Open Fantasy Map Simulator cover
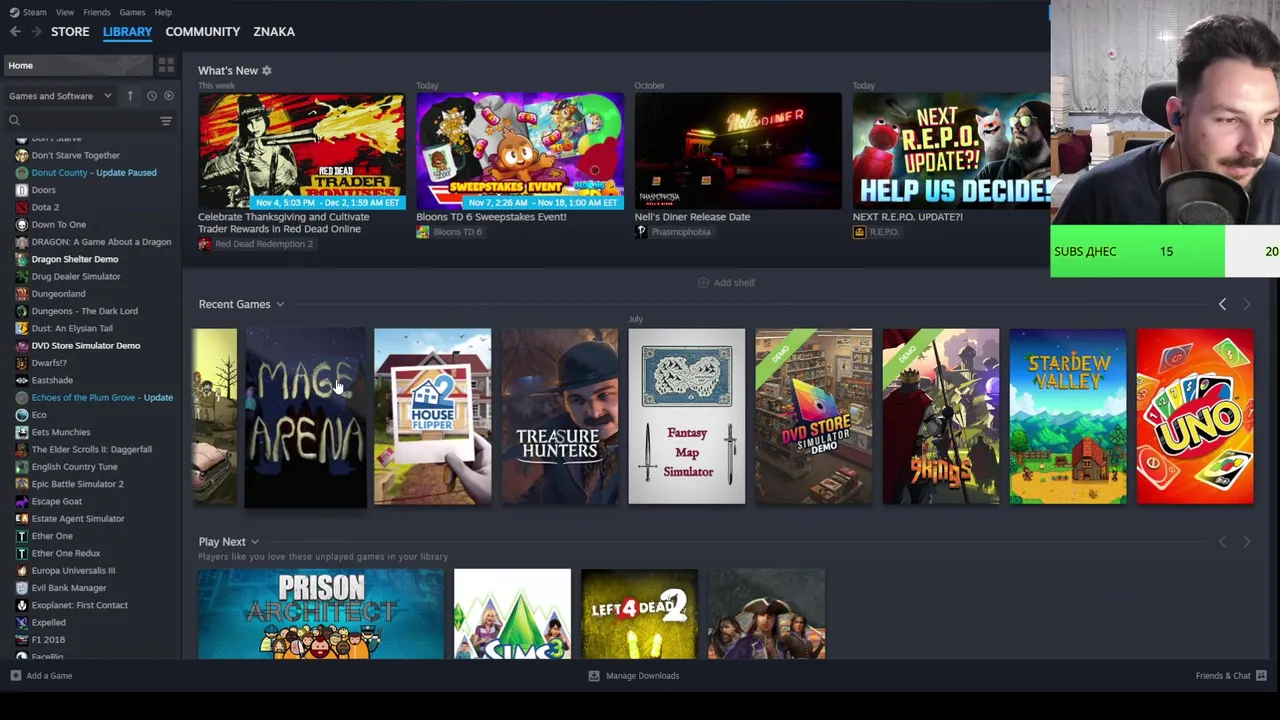This screenshot has width=1280, height=720. pyautogui.click(x=686, y=416)
